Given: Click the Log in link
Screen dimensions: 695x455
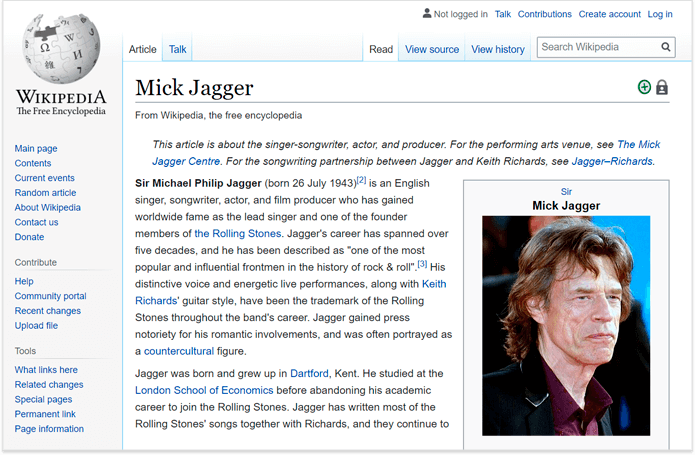Looking at the screenshot, I should click(x=660, y=14).
